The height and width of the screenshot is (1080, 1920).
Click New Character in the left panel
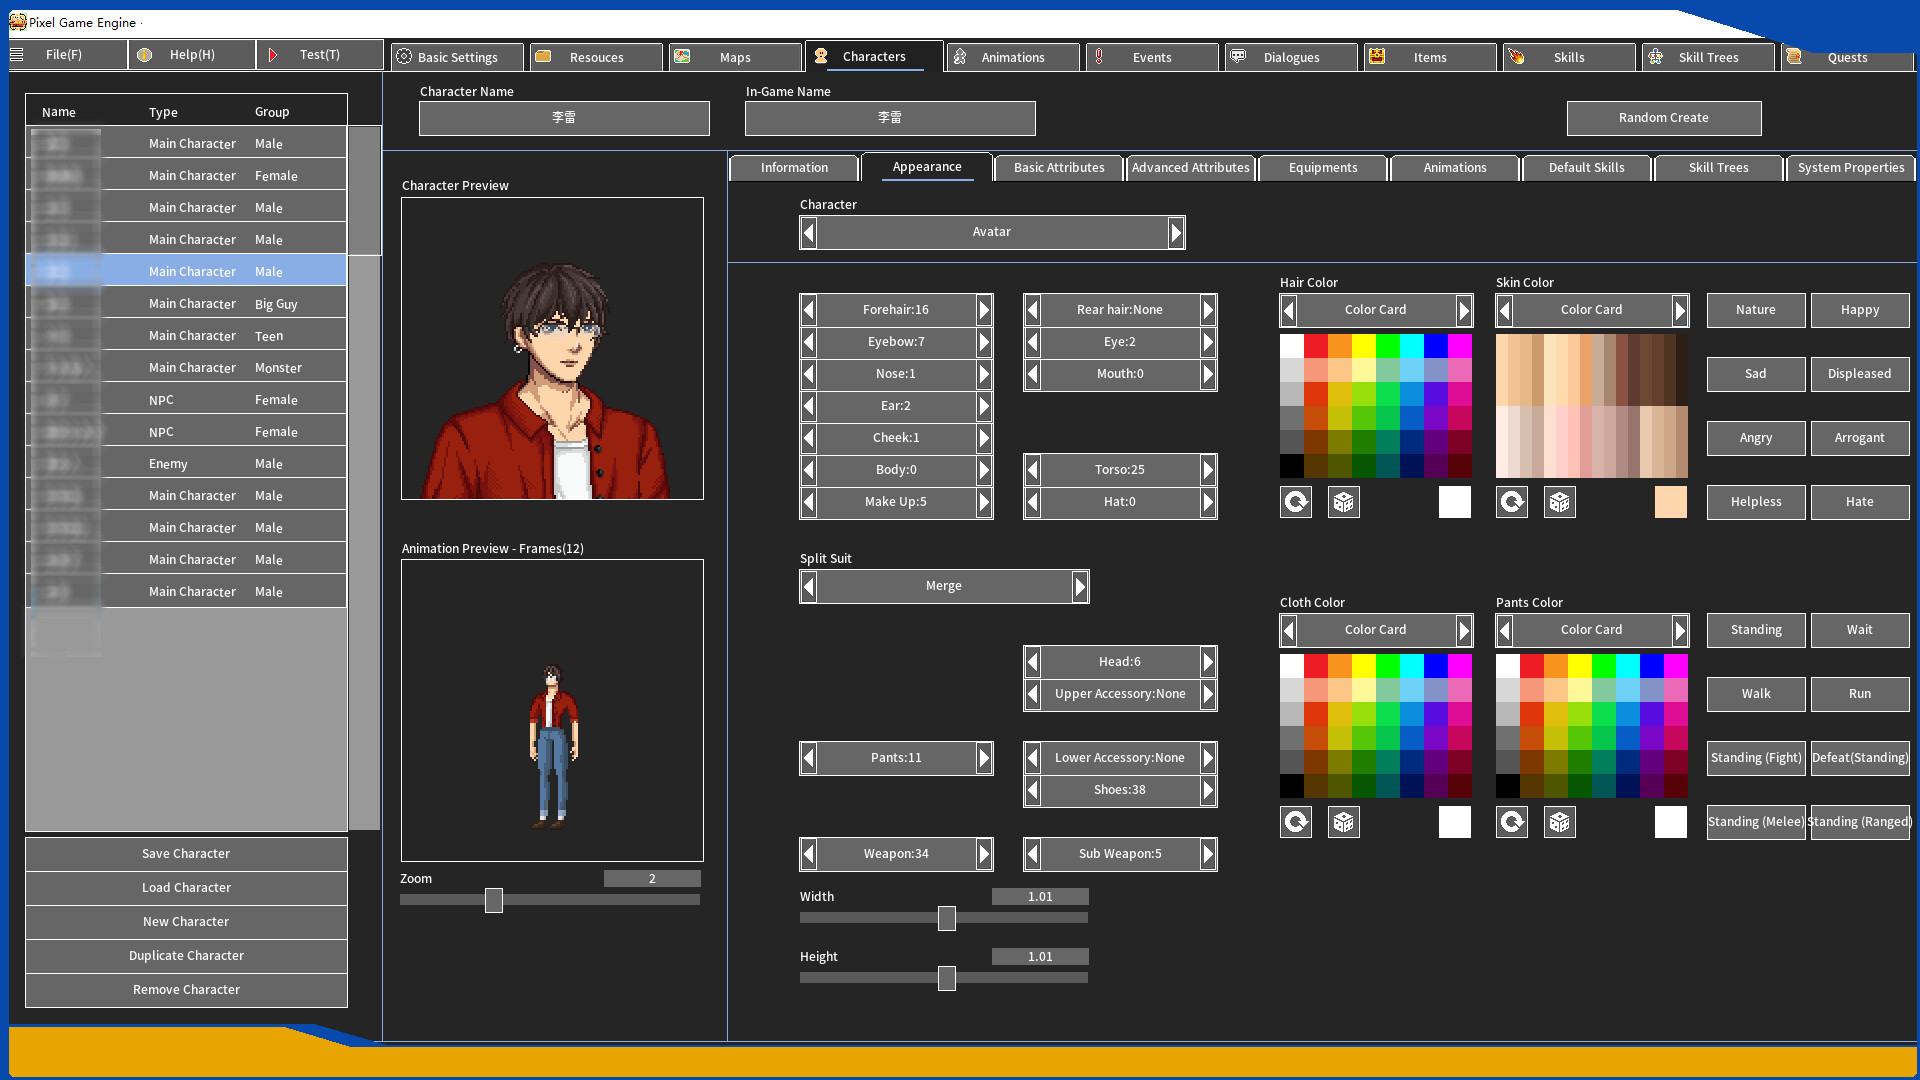[x=186, y=921]
